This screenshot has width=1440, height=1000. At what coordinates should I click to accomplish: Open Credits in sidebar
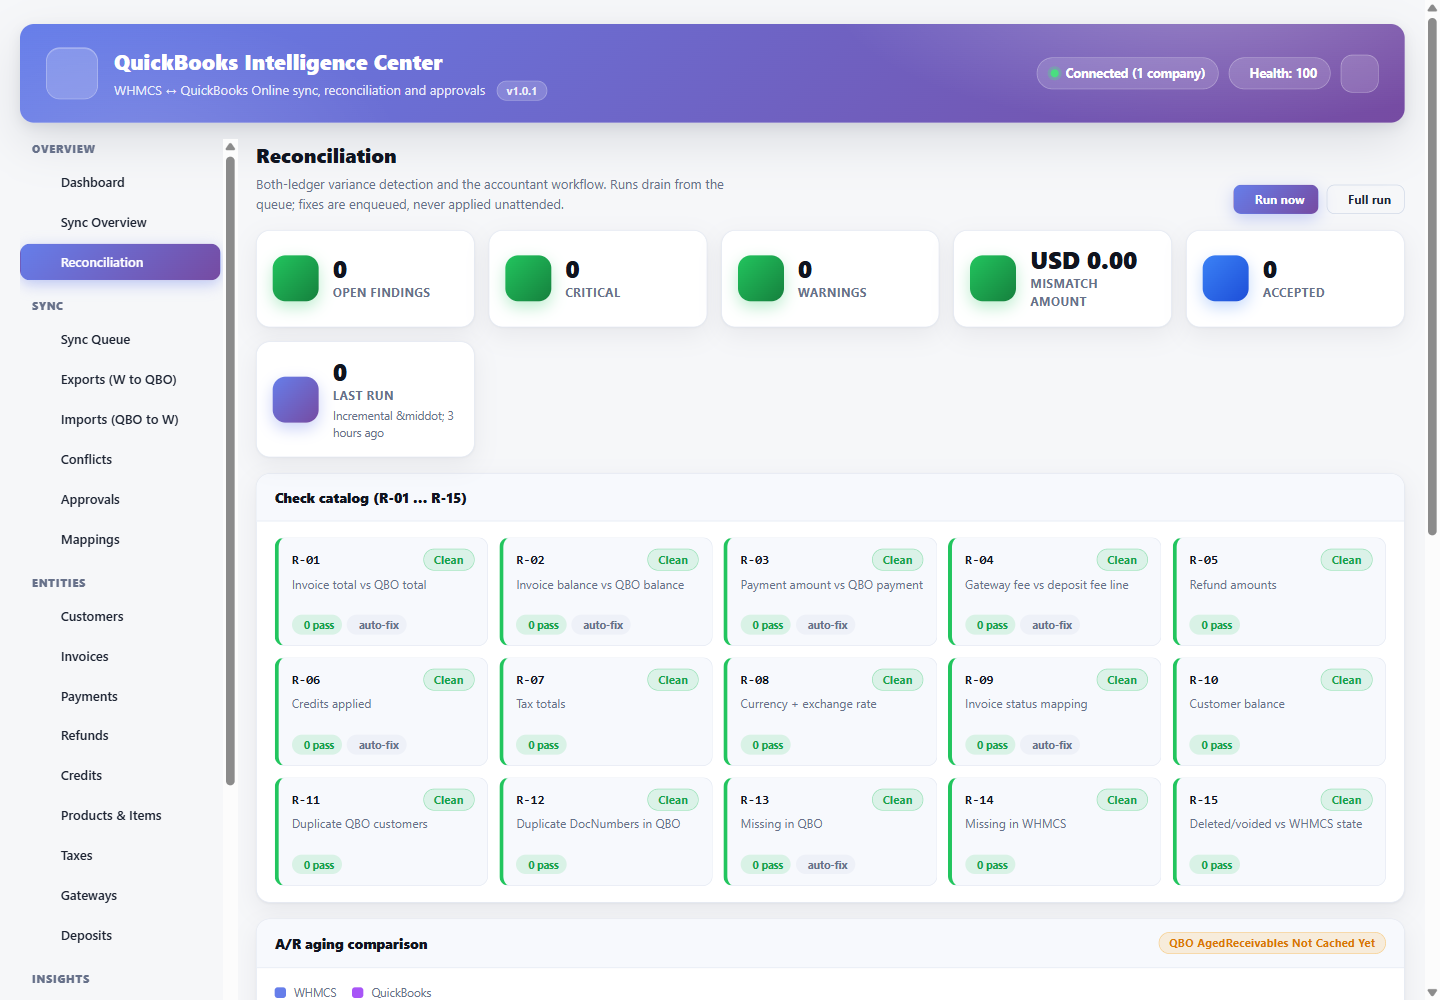coord(120,775)
